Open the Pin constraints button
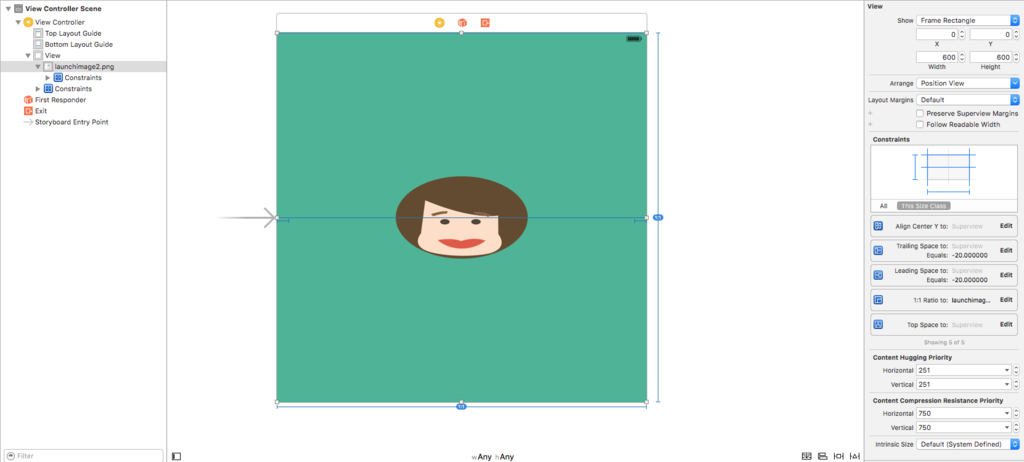 tap(839, 456)
